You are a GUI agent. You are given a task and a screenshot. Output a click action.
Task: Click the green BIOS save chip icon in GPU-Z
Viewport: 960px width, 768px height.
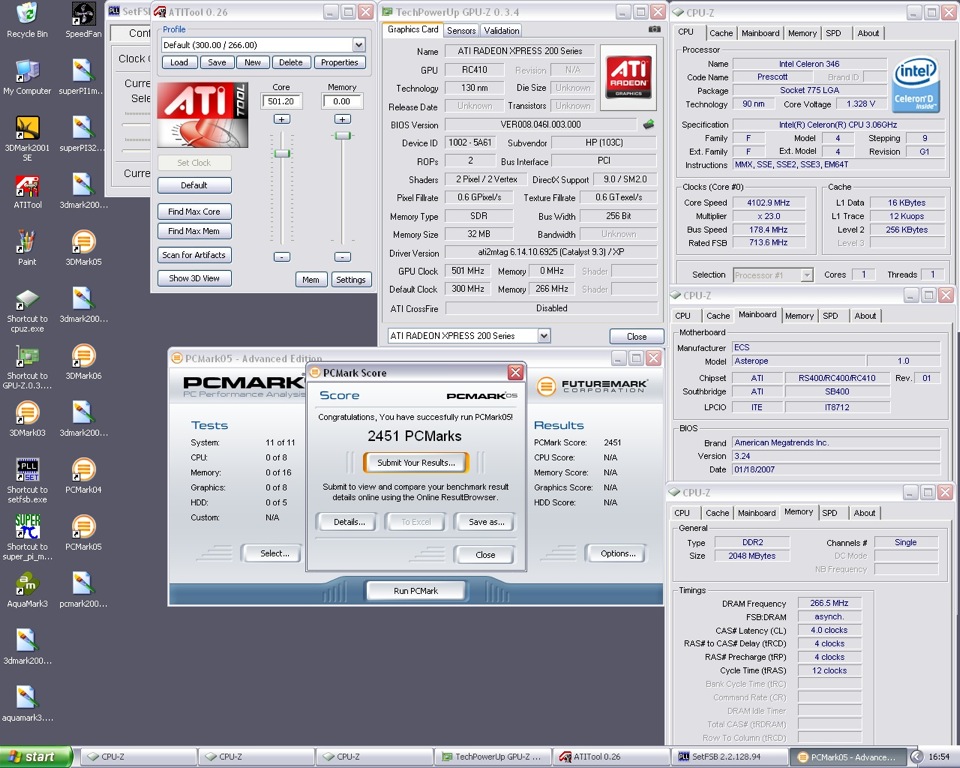648,124
